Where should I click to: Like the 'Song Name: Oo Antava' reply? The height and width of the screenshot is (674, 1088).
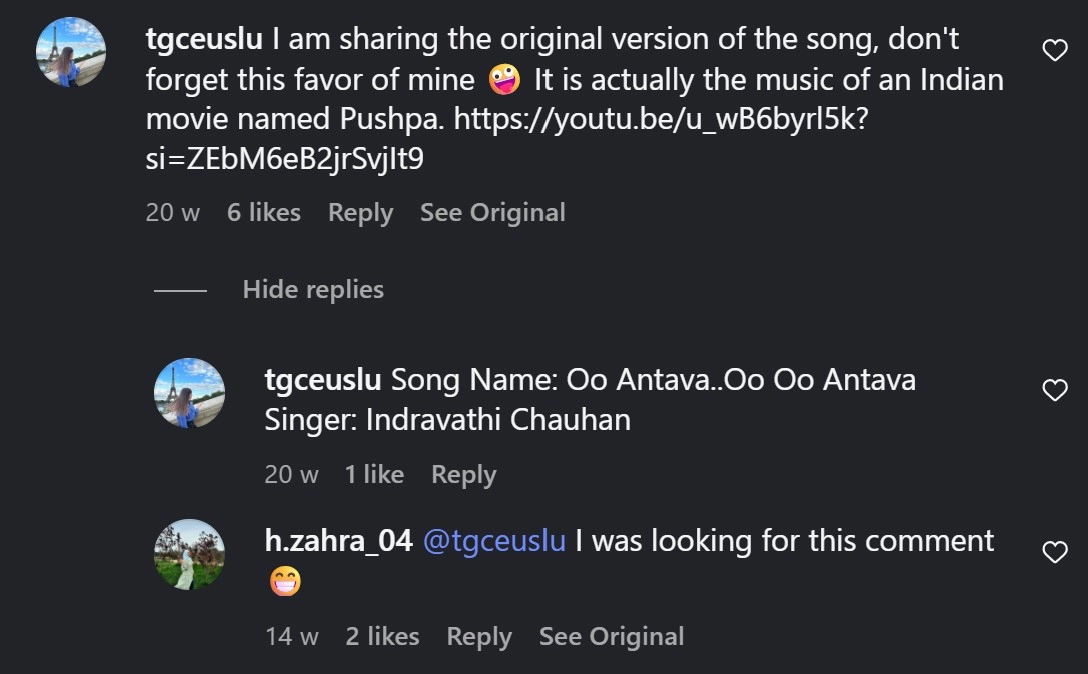(x=1055, y=390)
